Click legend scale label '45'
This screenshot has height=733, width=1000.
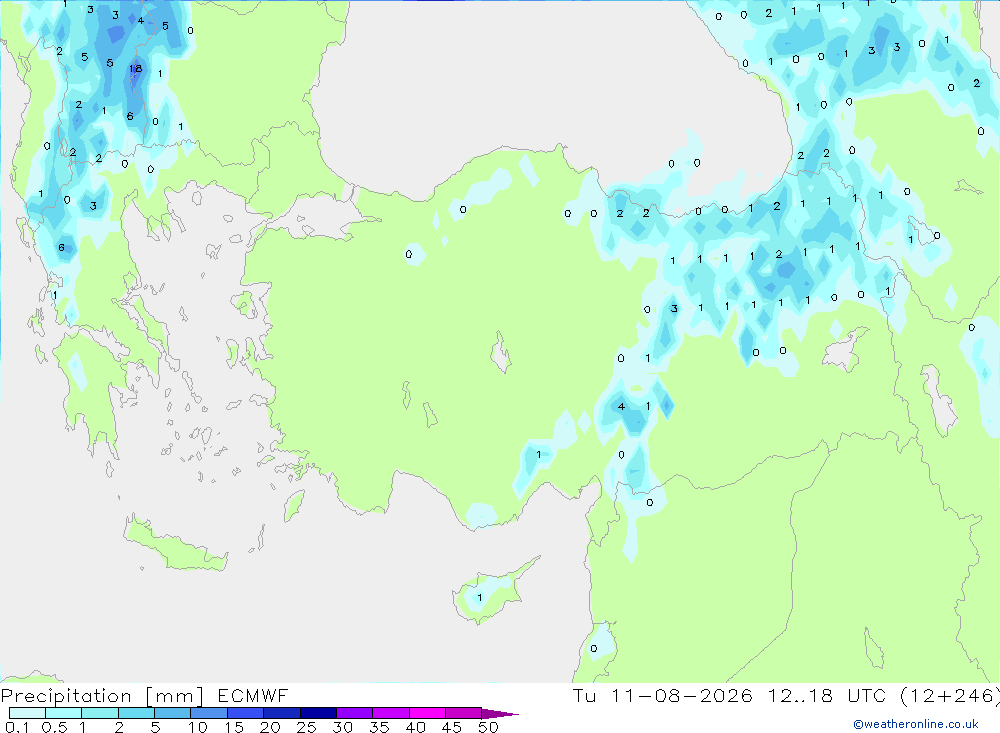452,727
